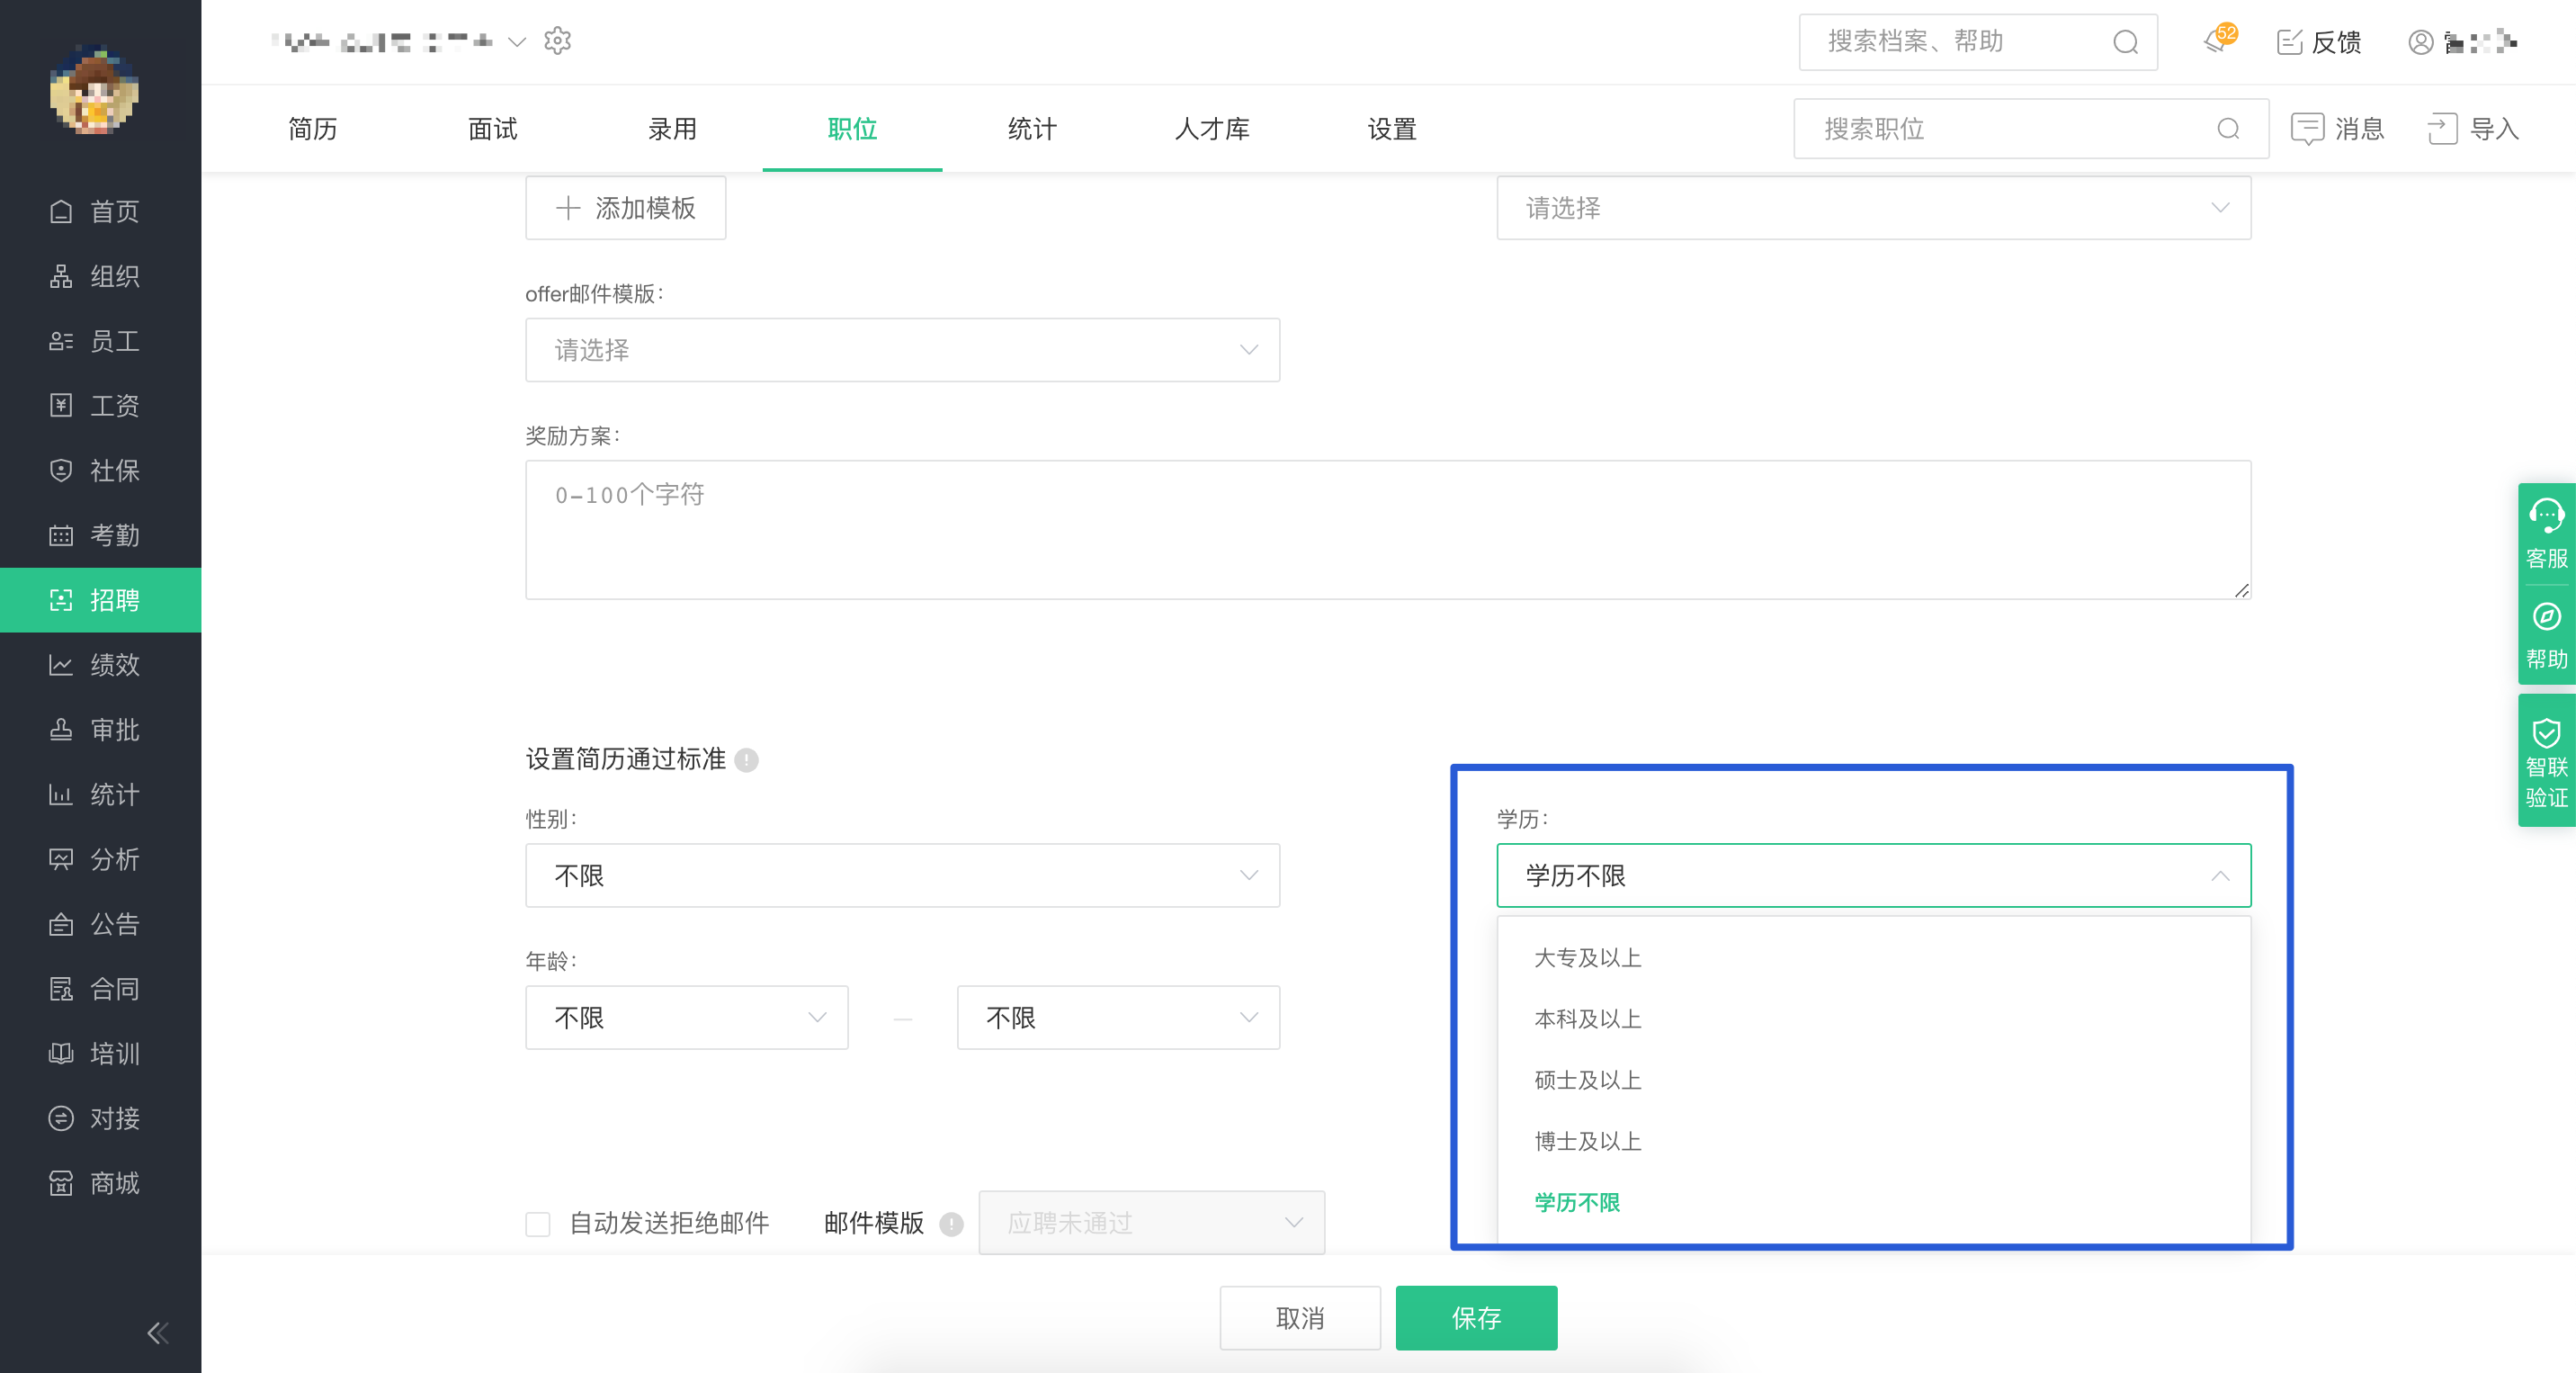Click info icon next to 设置简历通过标准
The image size is (2576, 1373).
tap(746, 760)
